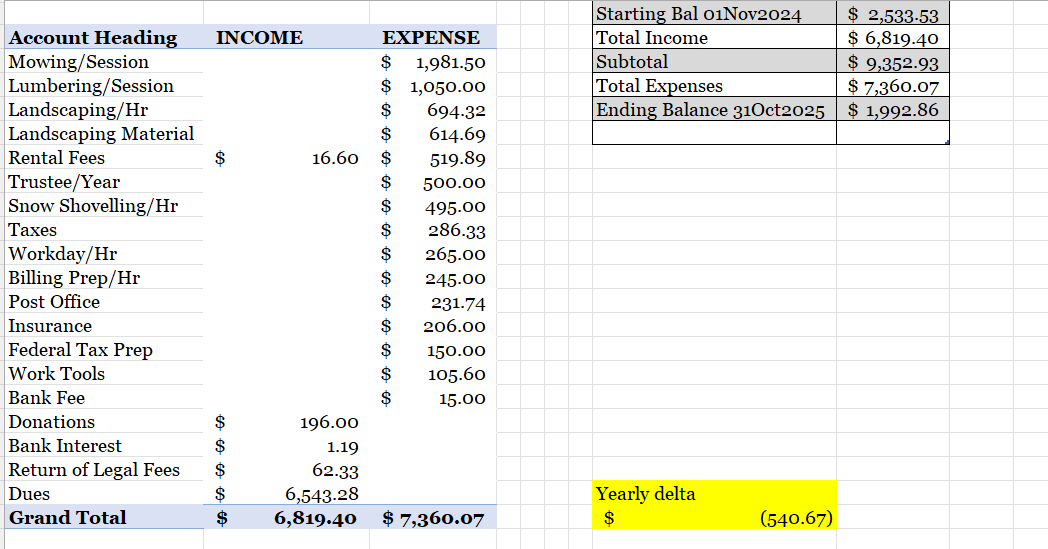
Task: Click the INCOME column header cell
Action: [260, 38]
